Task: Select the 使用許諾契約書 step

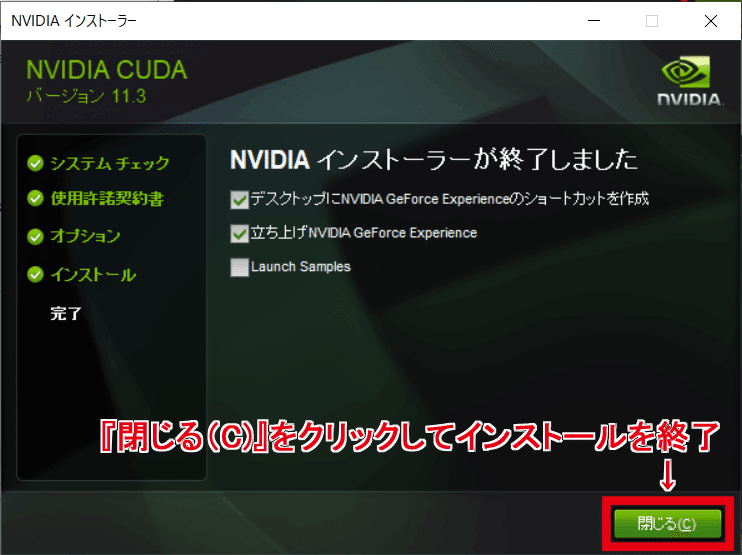Action: point(107,198)
